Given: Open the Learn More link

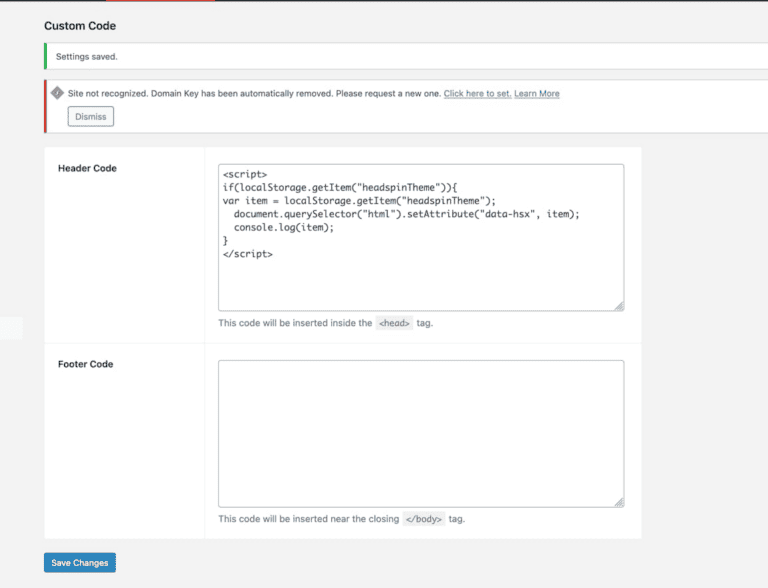Looking at the screenshot, I should pos(537,94).
